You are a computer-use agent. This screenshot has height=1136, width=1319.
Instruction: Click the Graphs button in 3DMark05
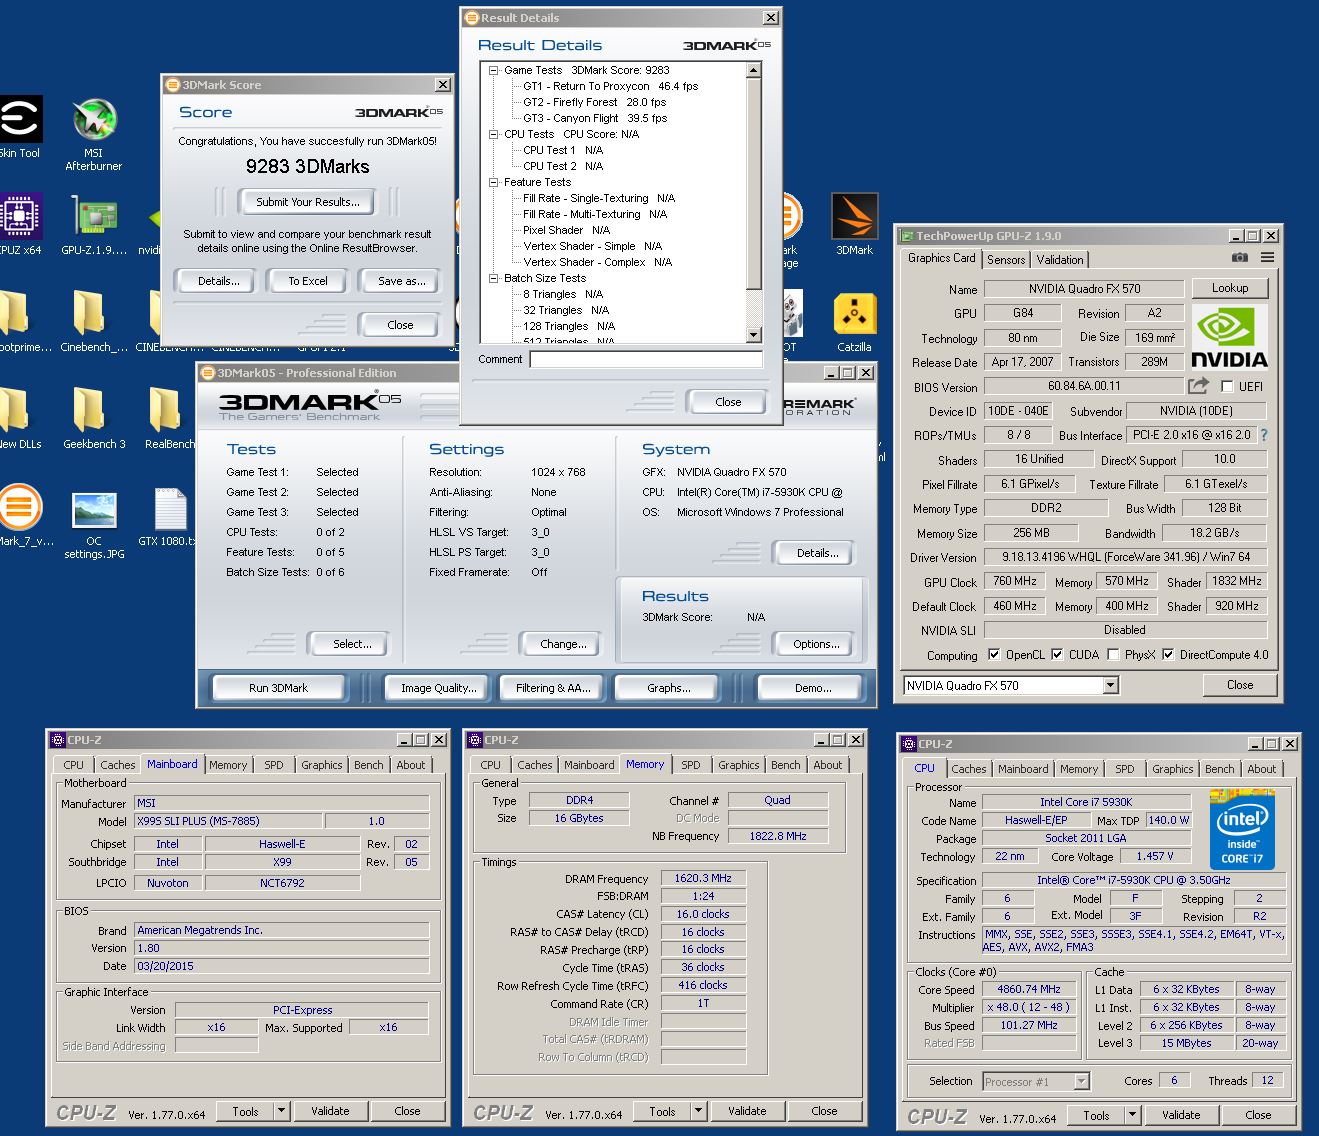pyautogui.click(x=669, y=688)
